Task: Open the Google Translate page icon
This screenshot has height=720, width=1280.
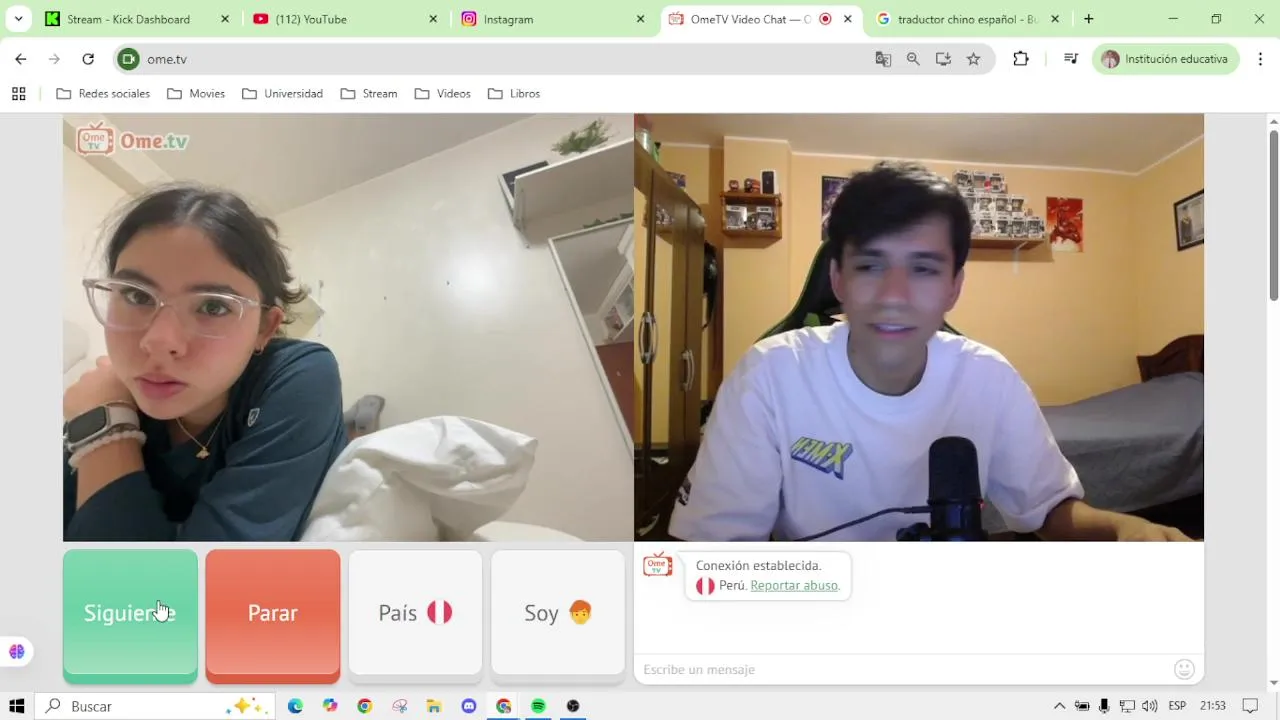Action: coord(883,59)
